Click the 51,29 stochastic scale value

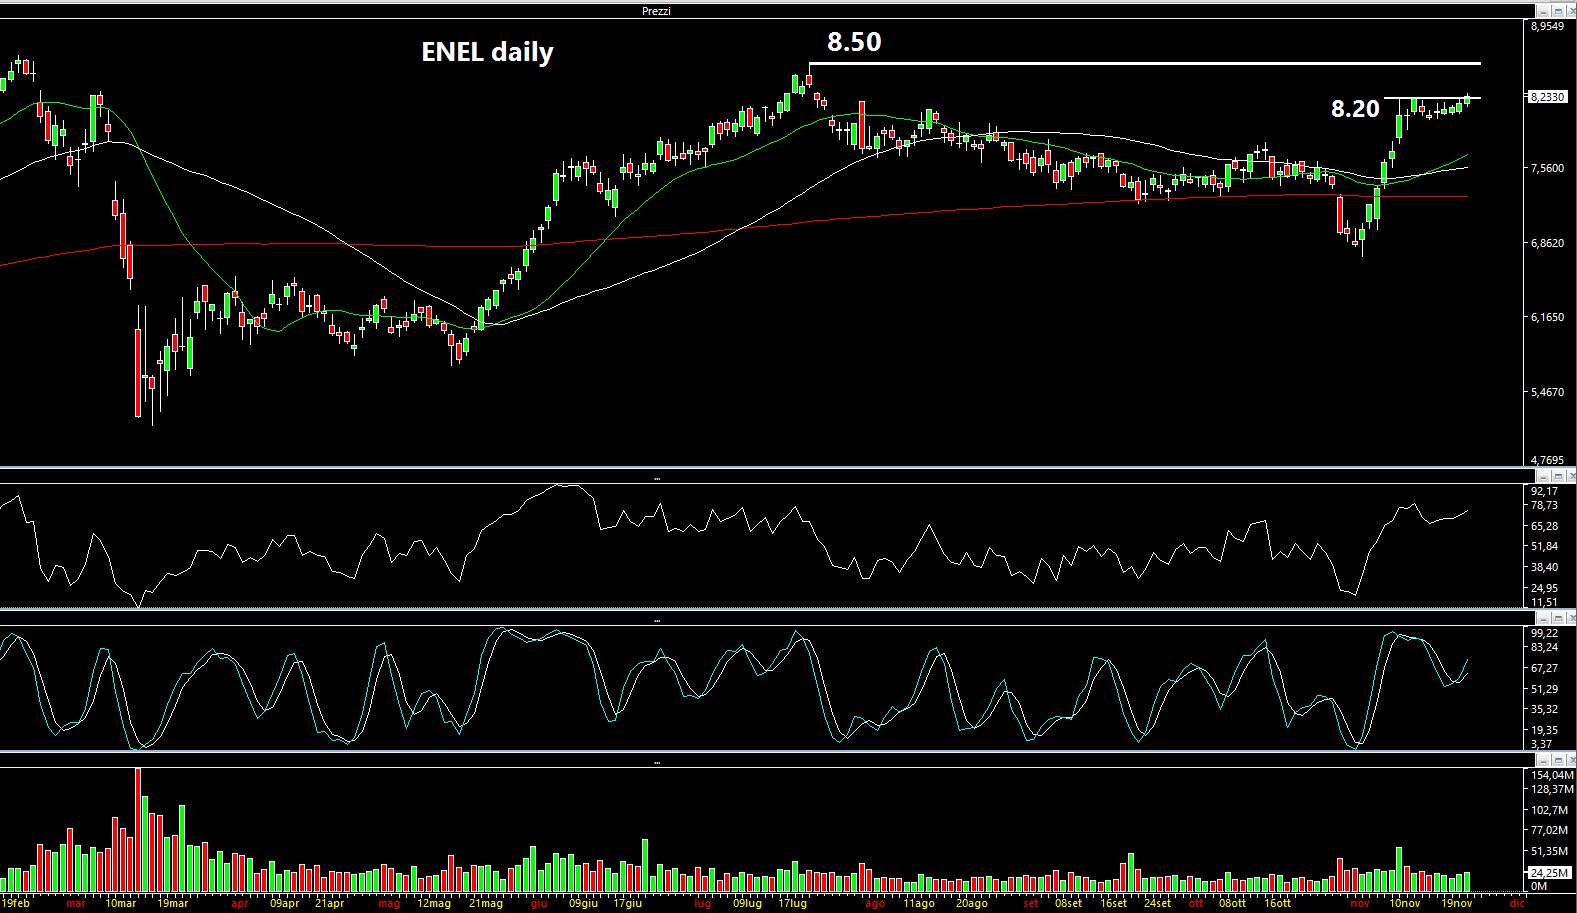[1544, 689]
